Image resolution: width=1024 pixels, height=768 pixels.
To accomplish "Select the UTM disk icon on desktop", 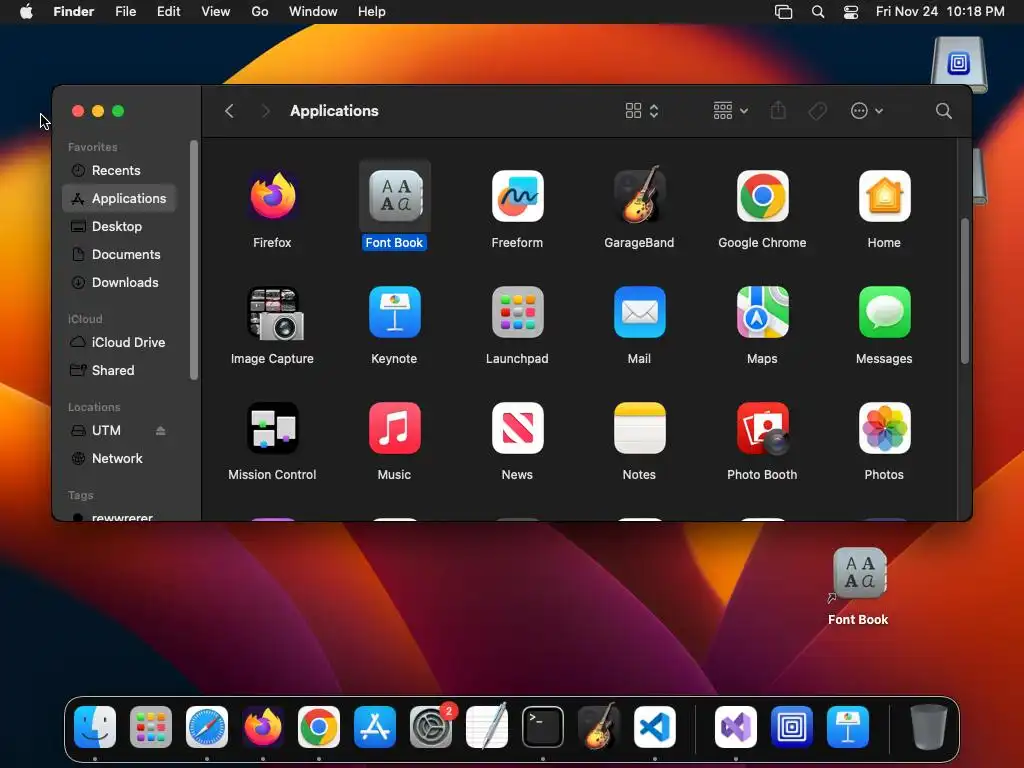I will [958, 63].
